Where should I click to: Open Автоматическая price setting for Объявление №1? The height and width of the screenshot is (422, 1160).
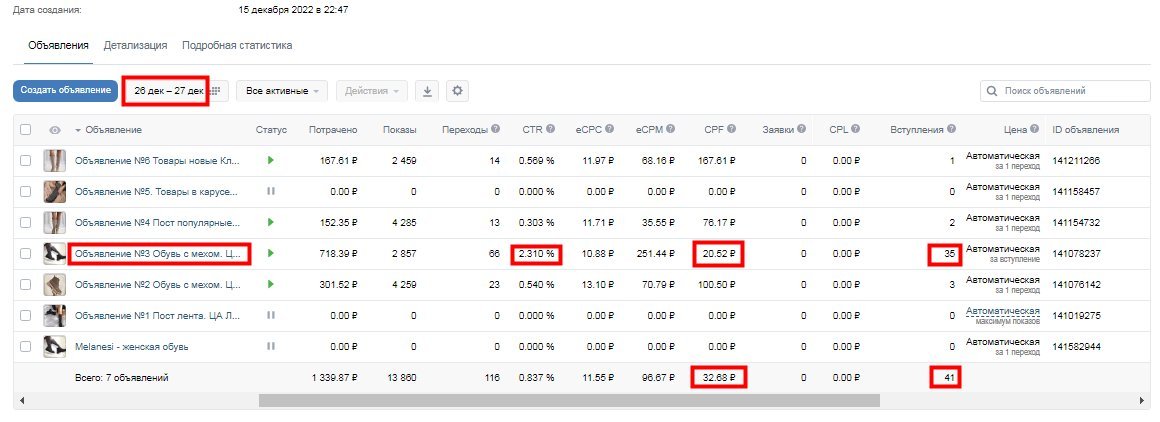[1002, 311]
